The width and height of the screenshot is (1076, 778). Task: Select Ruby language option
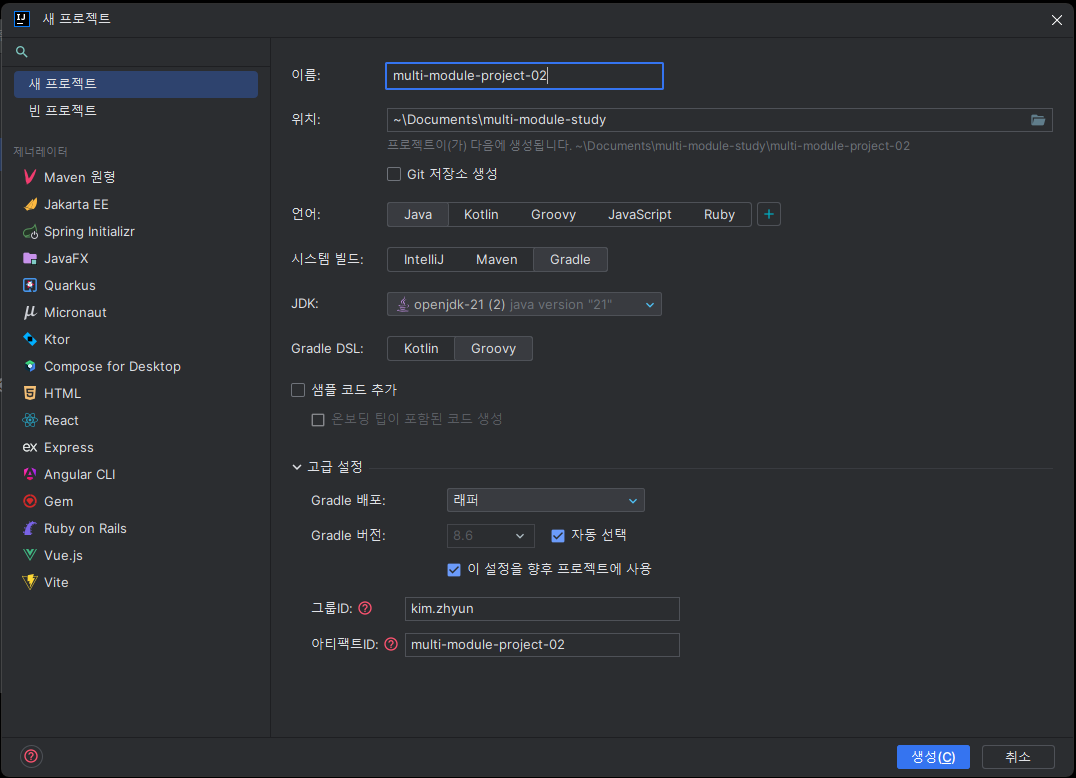tap(719, 215)
